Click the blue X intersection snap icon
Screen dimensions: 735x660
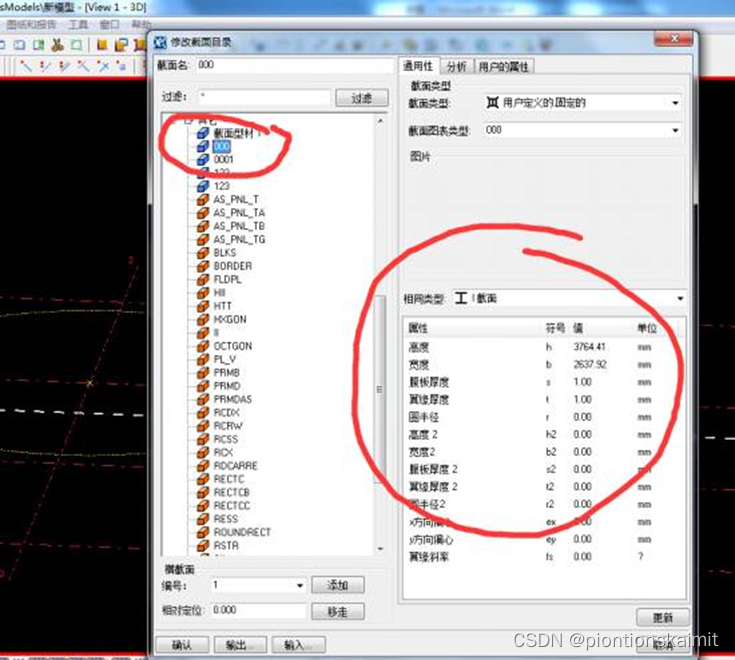click(x=102, y=66)
